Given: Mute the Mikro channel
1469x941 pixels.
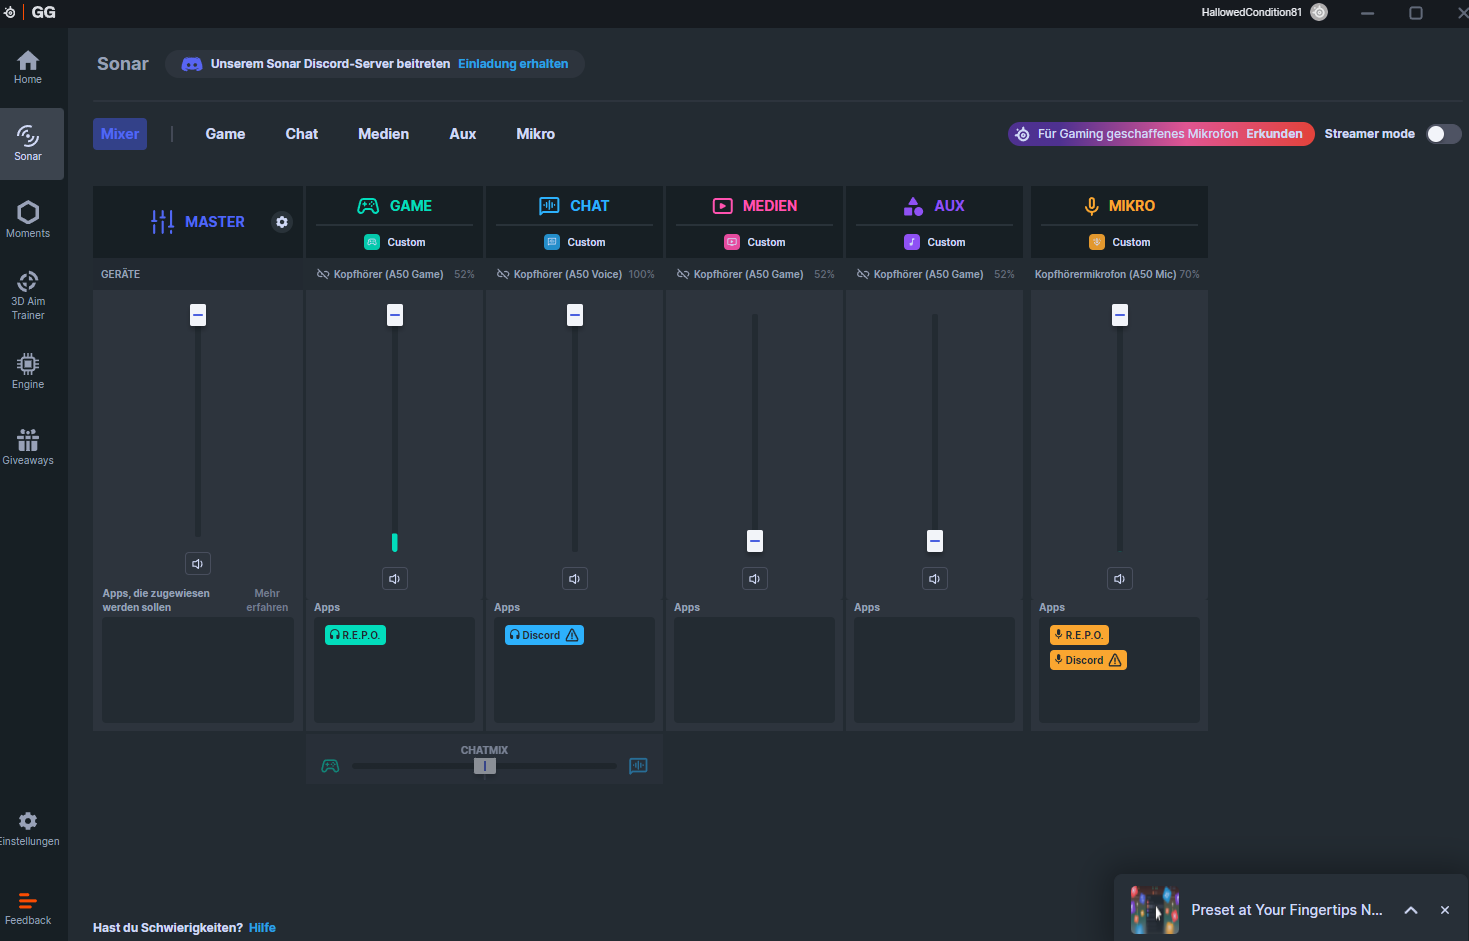Looking at the screenshot, I should (1120, 579).
